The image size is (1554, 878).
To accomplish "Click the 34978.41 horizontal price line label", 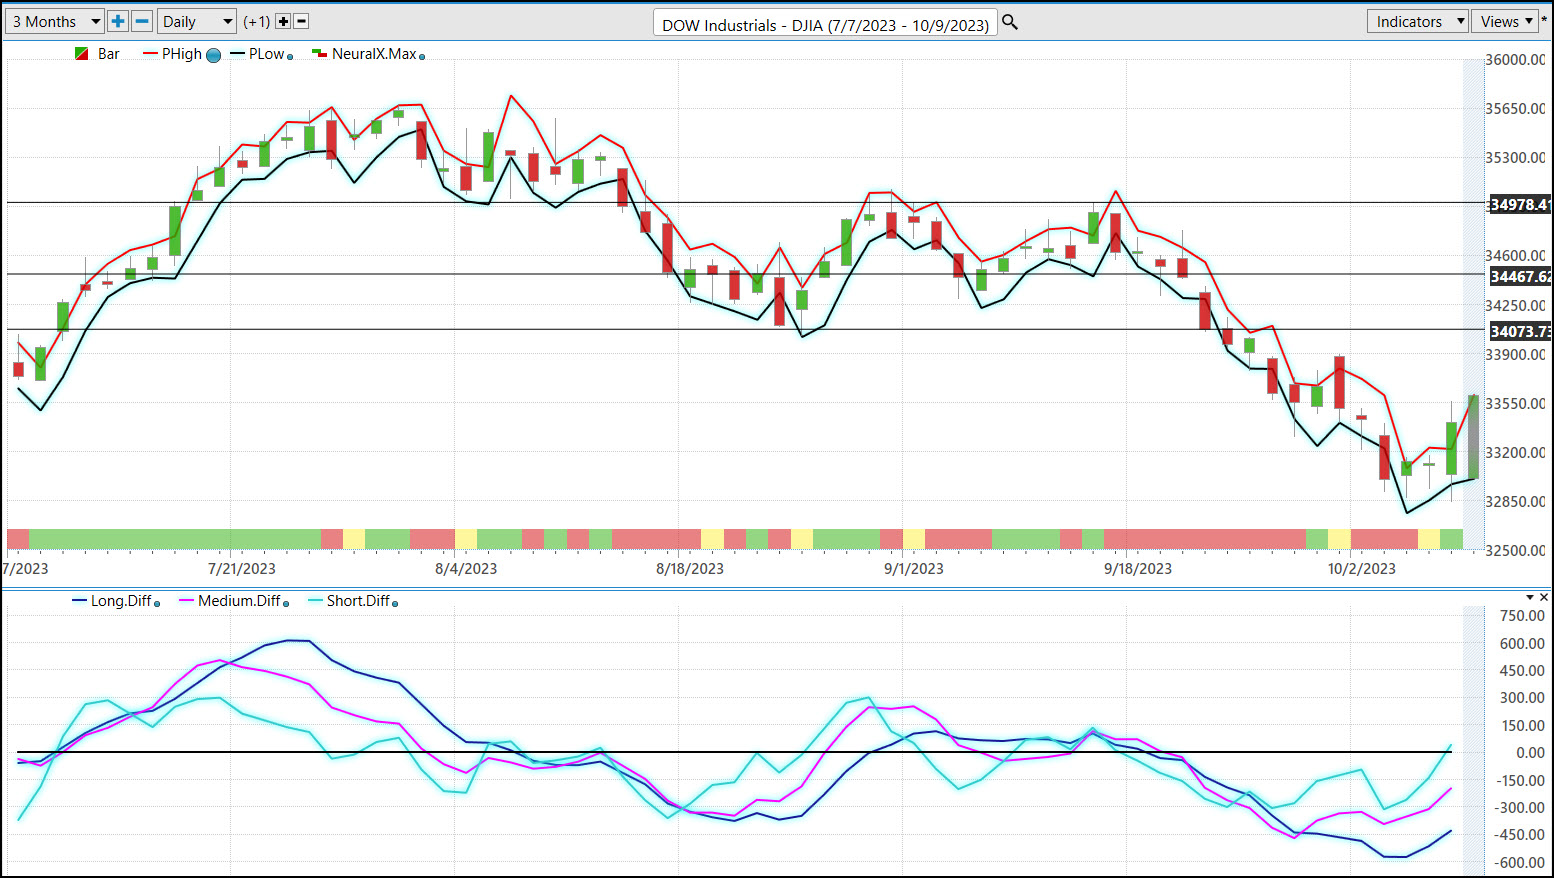I will click(x=1520, y=204).
